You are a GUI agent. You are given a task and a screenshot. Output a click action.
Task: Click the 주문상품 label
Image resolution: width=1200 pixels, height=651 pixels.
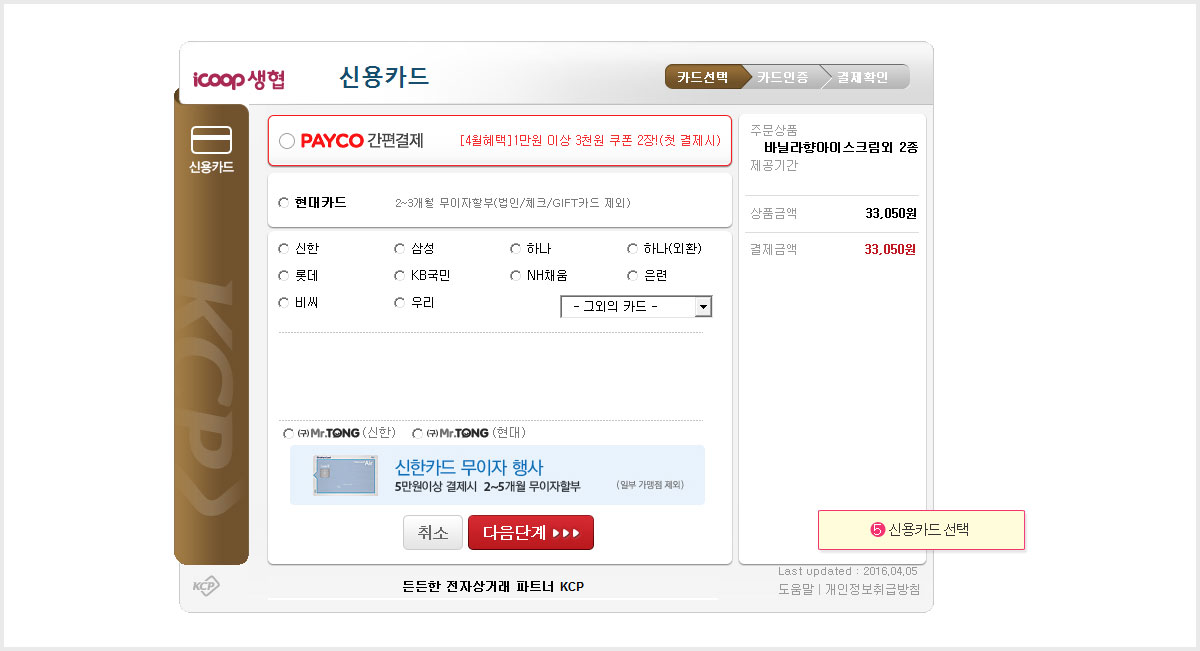774,130
